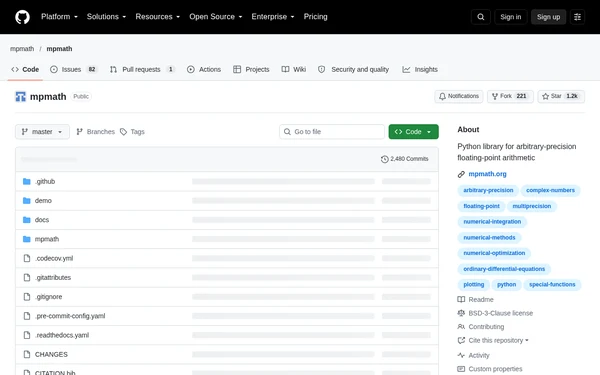This screenshot has width=600, height=375.
Task: Click the numerical-methods topic tag
Action: (x=489, y=238)
